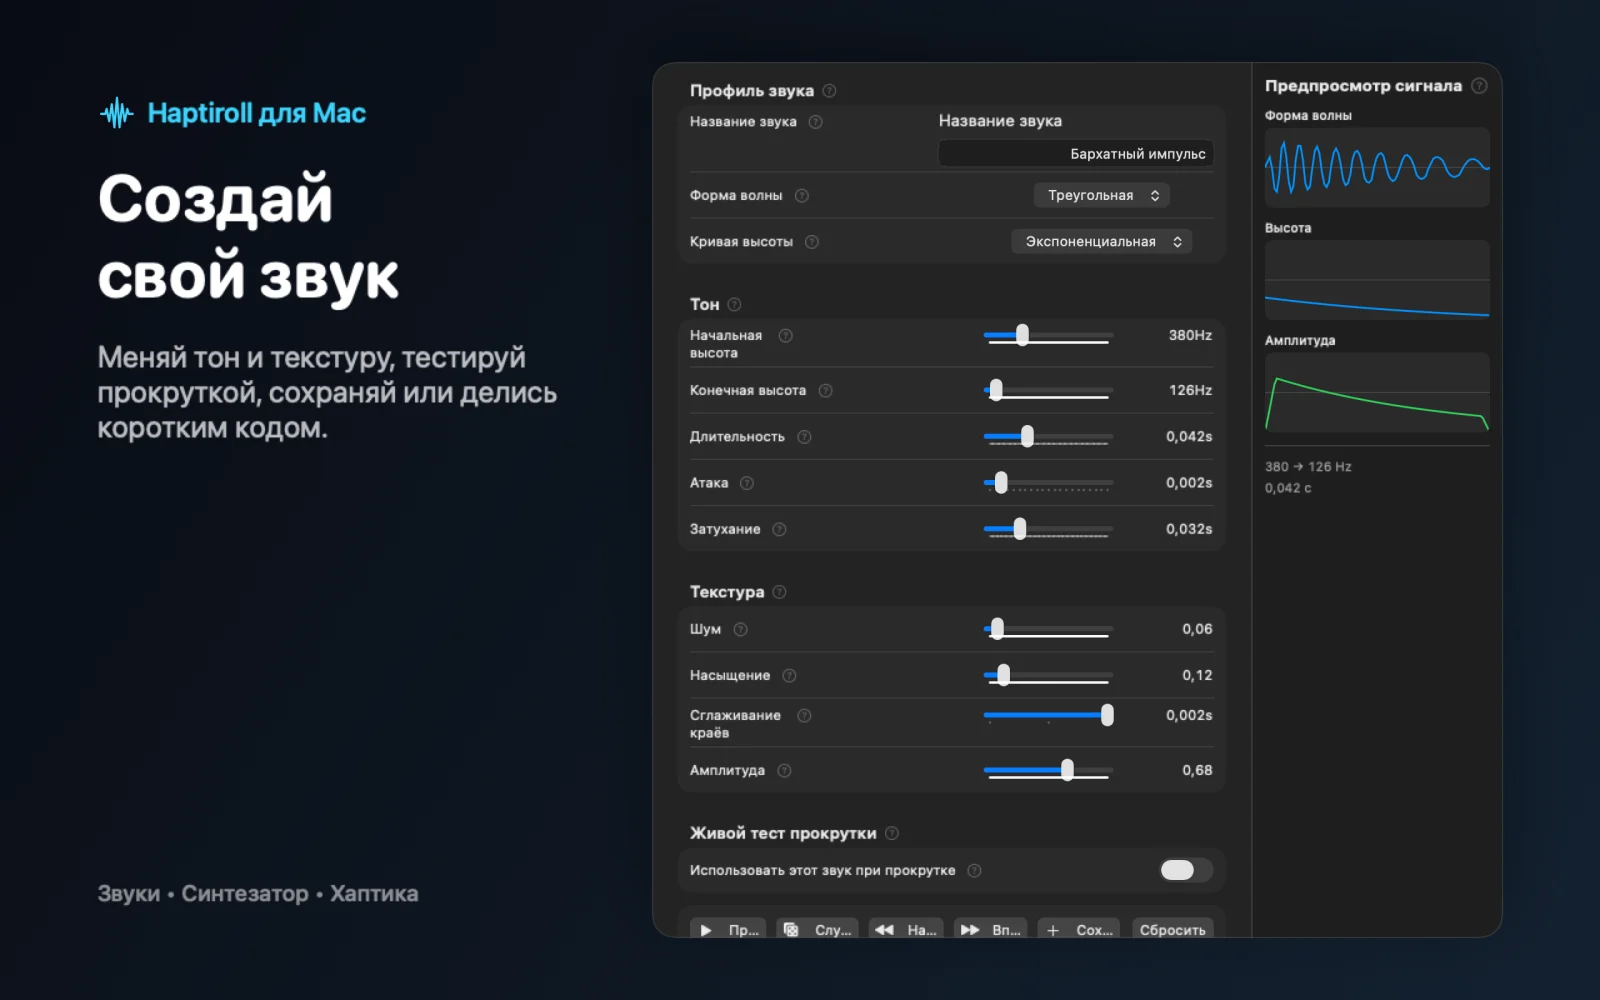The width and height of the screenshot is (1600, 1000).
Task: Show help for Затухание parameter
Action: click(779, 529)
